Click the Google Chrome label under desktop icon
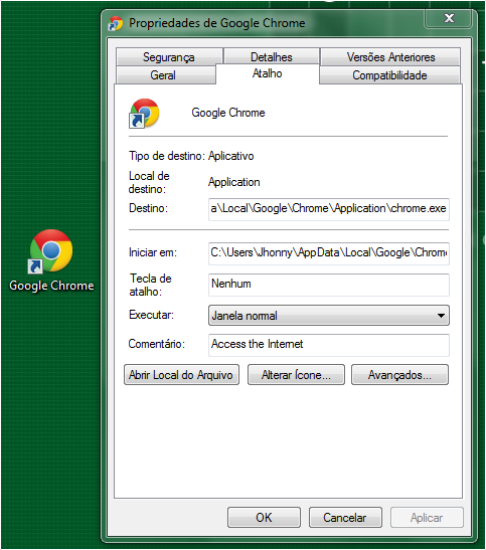486x550 pixels. pos(52,286)
